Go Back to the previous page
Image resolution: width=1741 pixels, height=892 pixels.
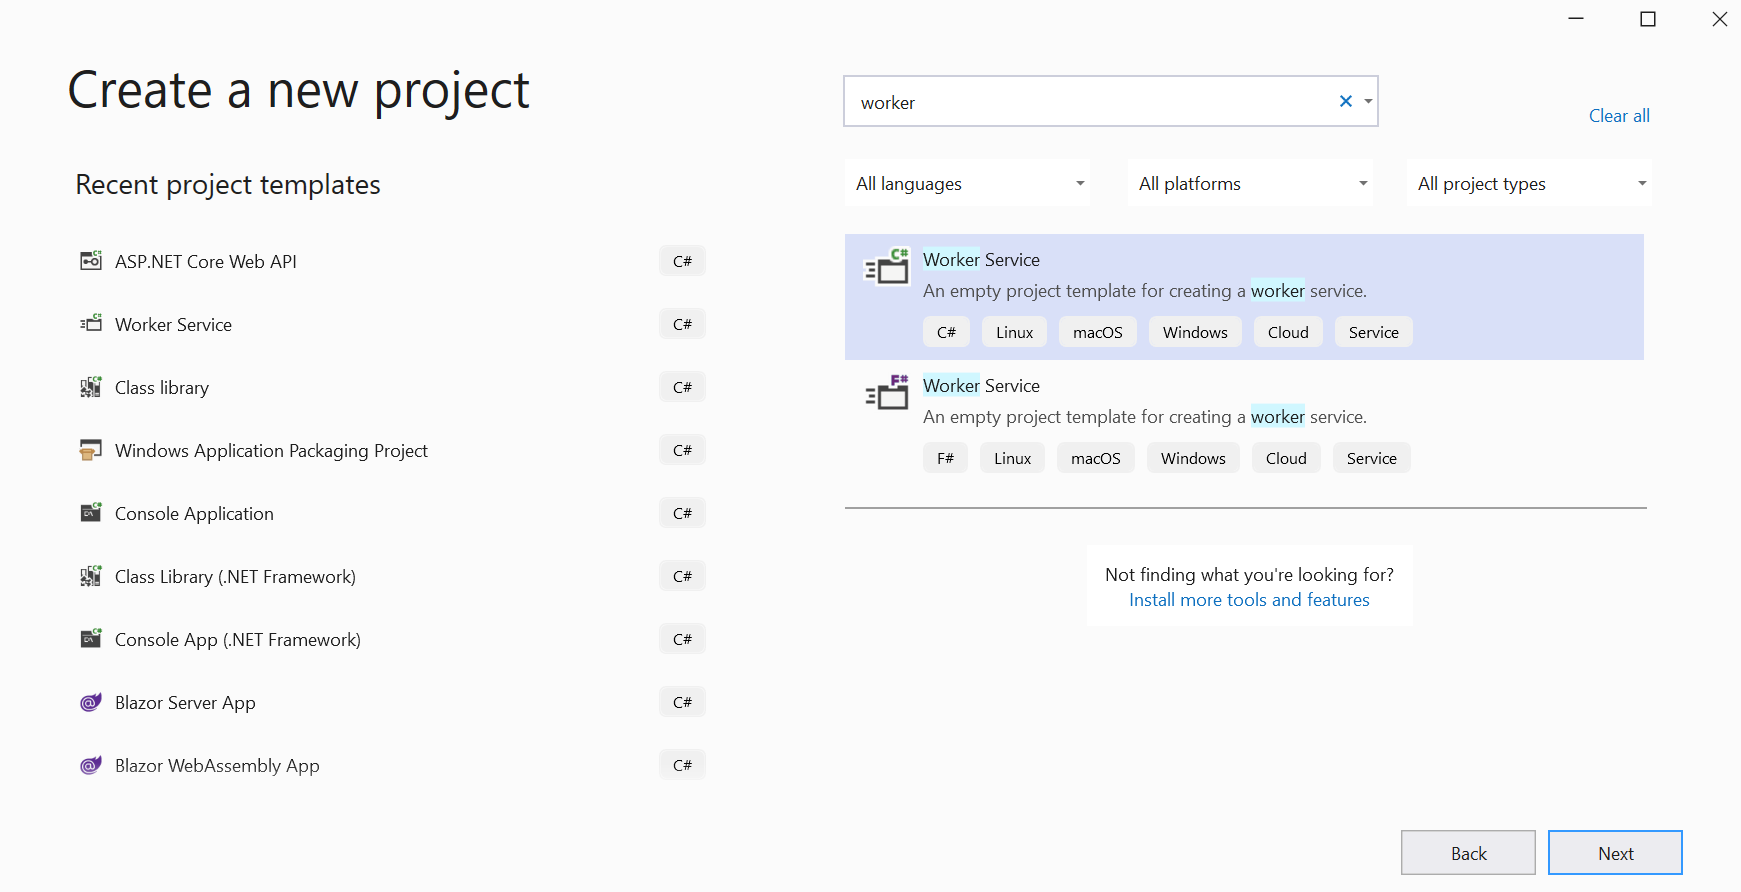tap(1468, 853)
